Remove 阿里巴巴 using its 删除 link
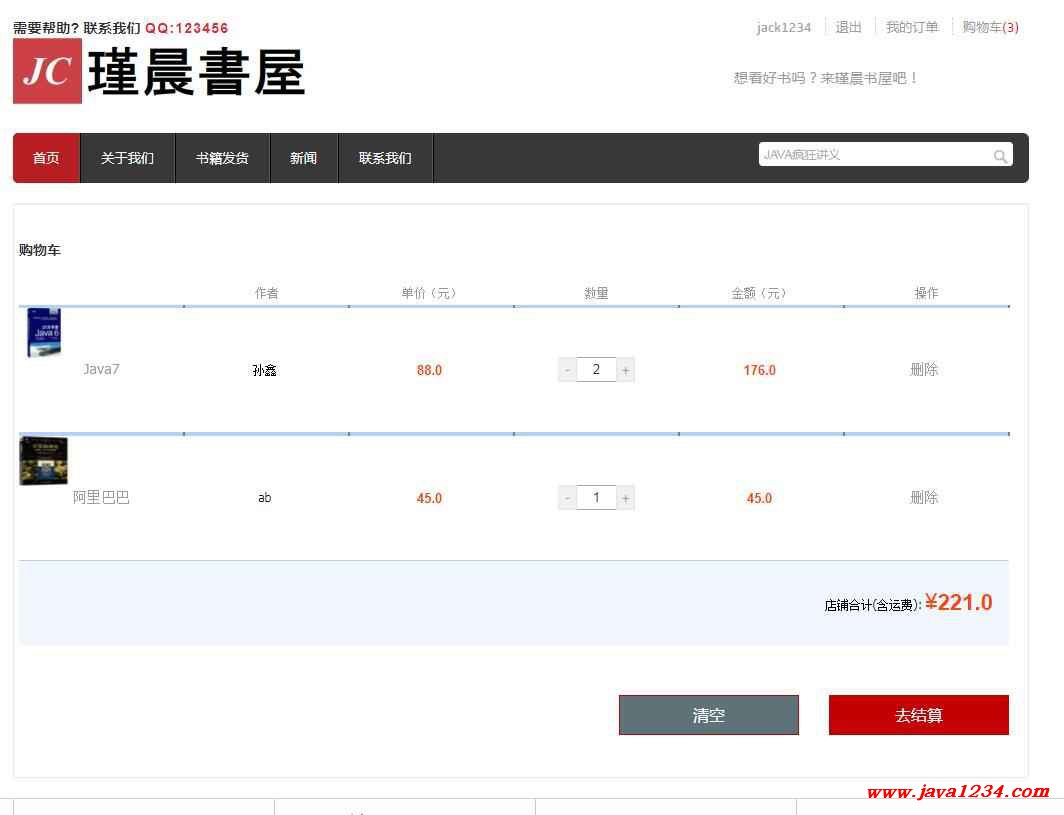The width and height of the screenshot is (1064, 815). (x=924, y=498)
